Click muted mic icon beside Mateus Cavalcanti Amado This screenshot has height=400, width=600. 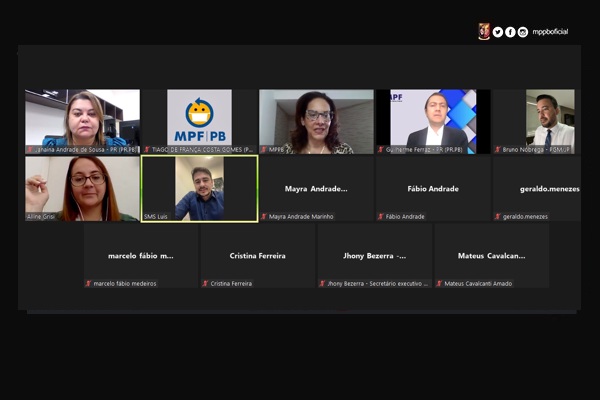439,284
